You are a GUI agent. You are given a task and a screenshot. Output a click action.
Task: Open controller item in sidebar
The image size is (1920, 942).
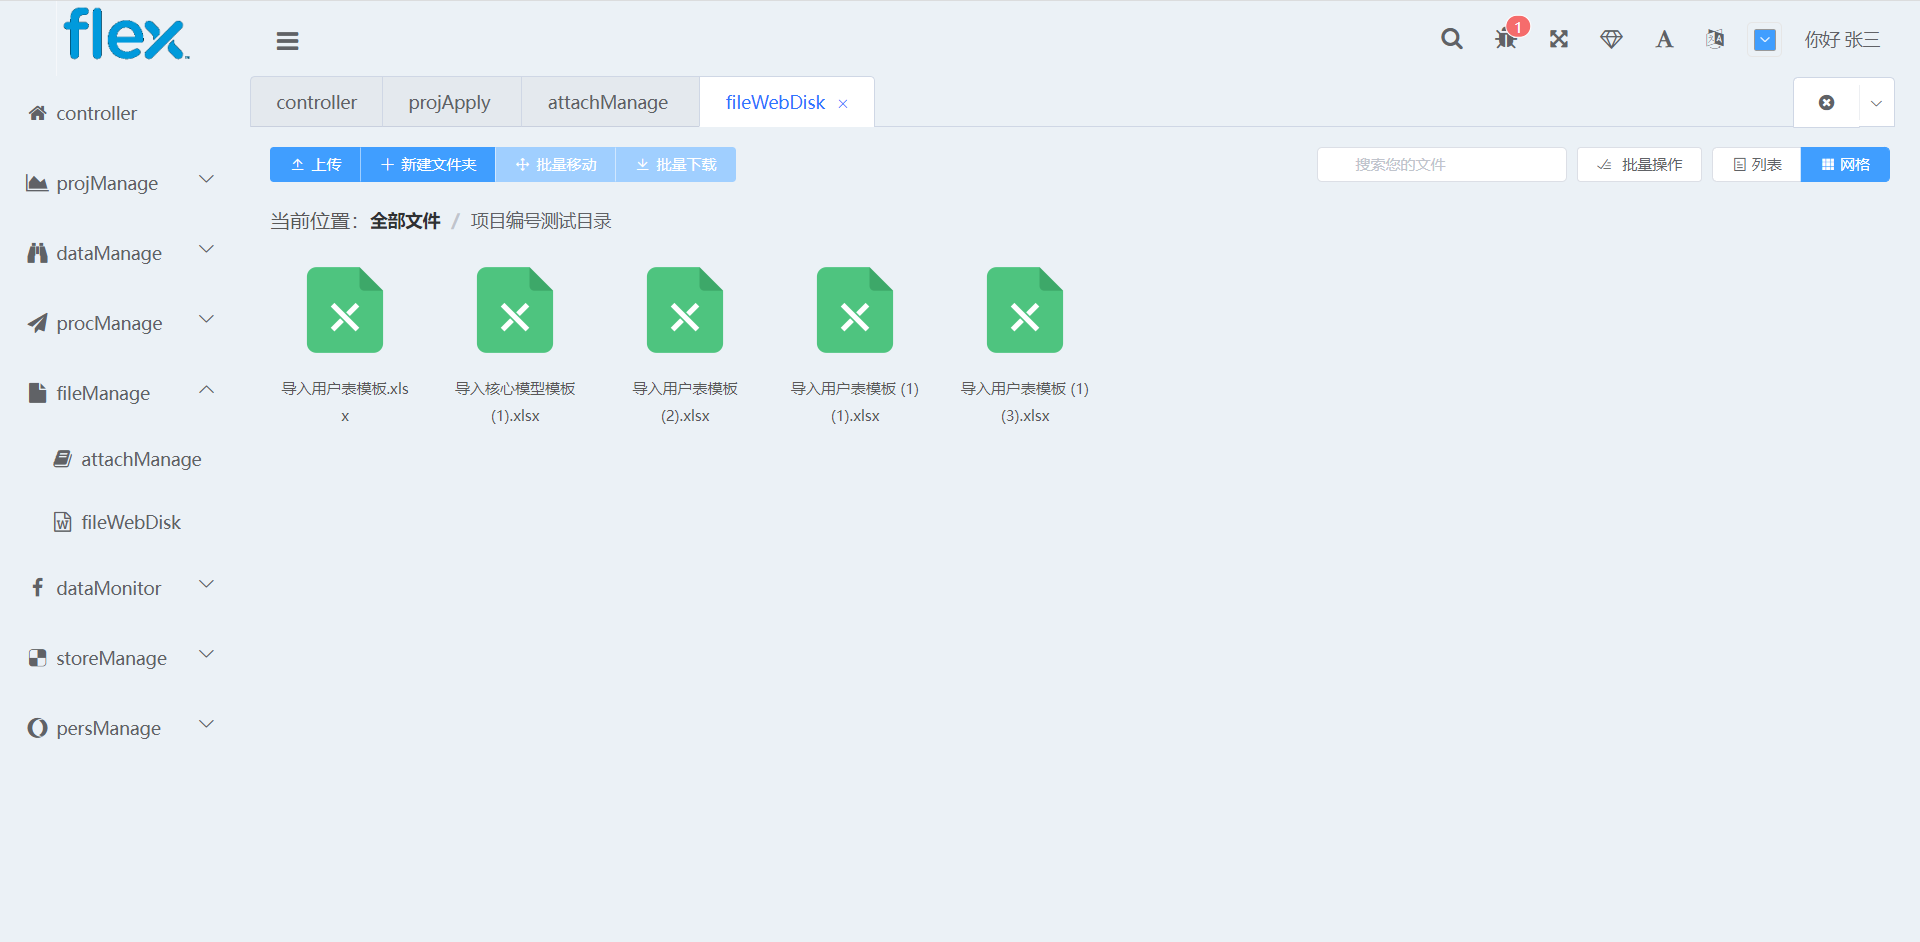pyautogui.click(x=96, y=113)
